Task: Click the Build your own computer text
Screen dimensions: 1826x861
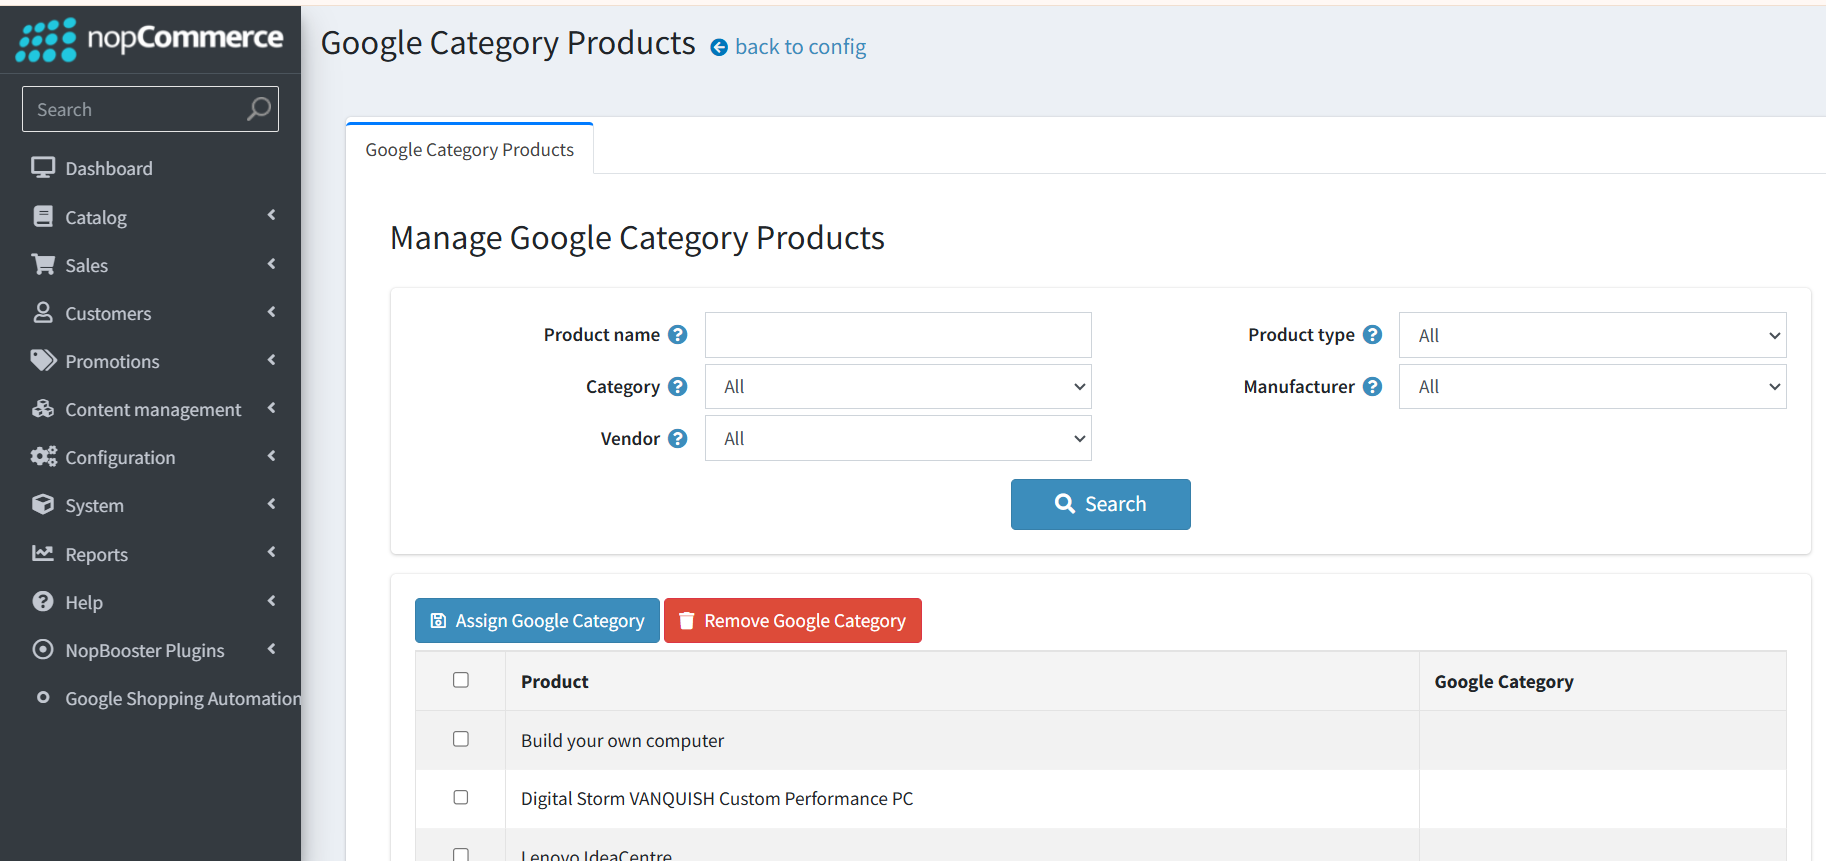Action: coord(622,740)
